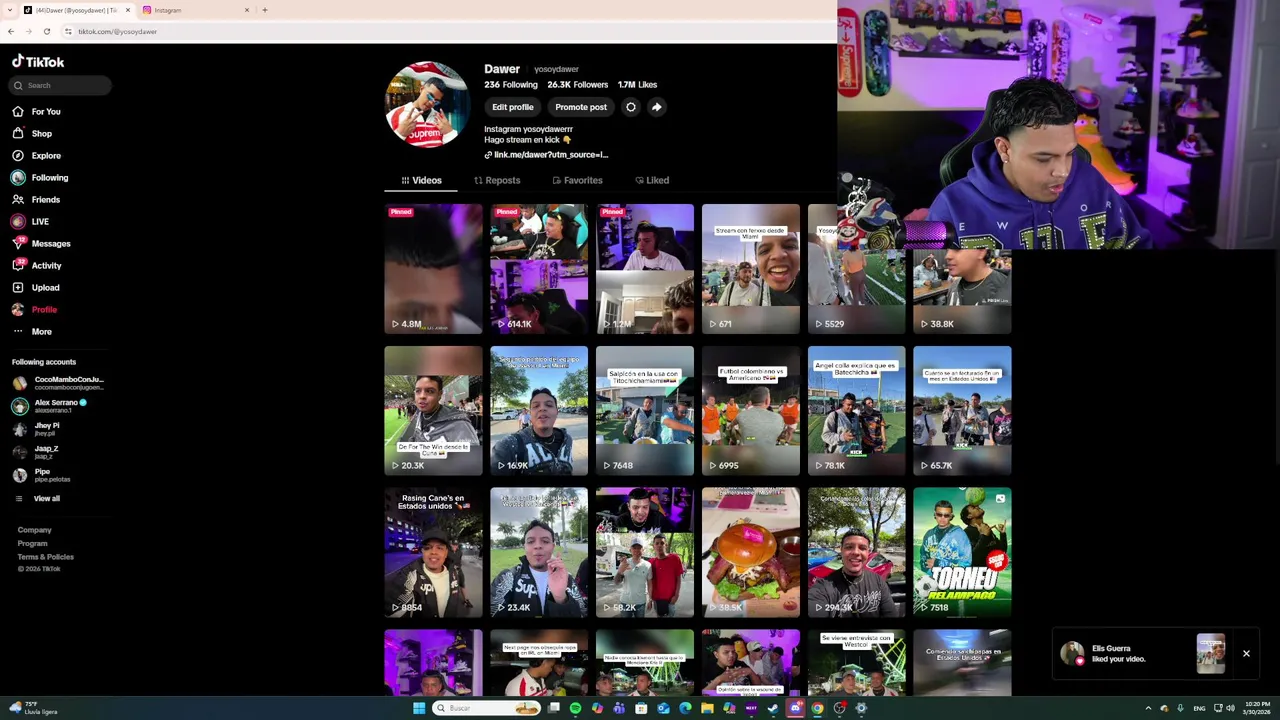The height and width of the screenshot is (720, 1280).
Task: Open the Windows Start menu
Action: pyautogui.click(x=419, y=708)
